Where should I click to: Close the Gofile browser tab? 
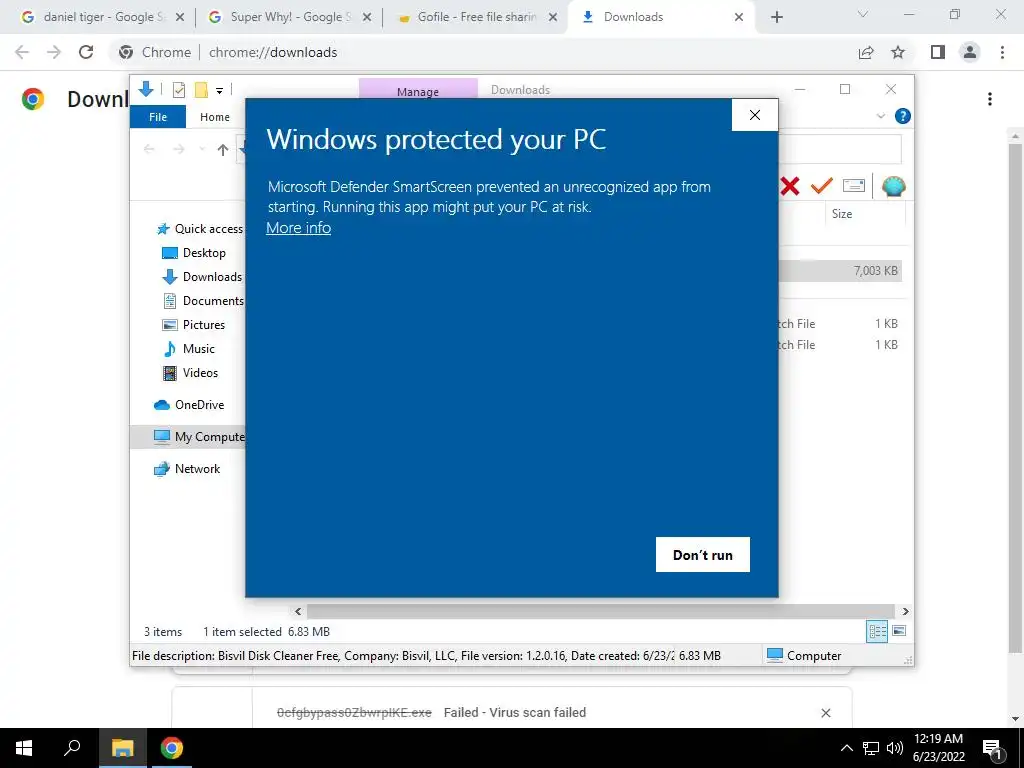pyautogui.click(x=553, y=18)
